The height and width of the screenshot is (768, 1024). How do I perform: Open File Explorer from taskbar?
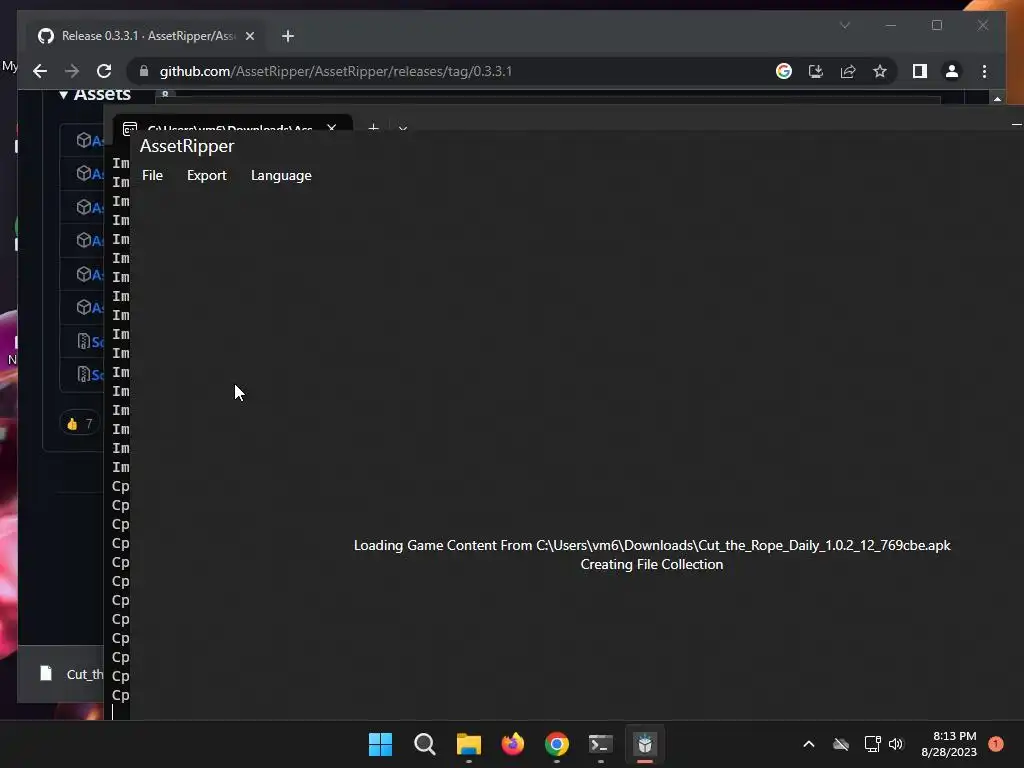pos(468,744)
